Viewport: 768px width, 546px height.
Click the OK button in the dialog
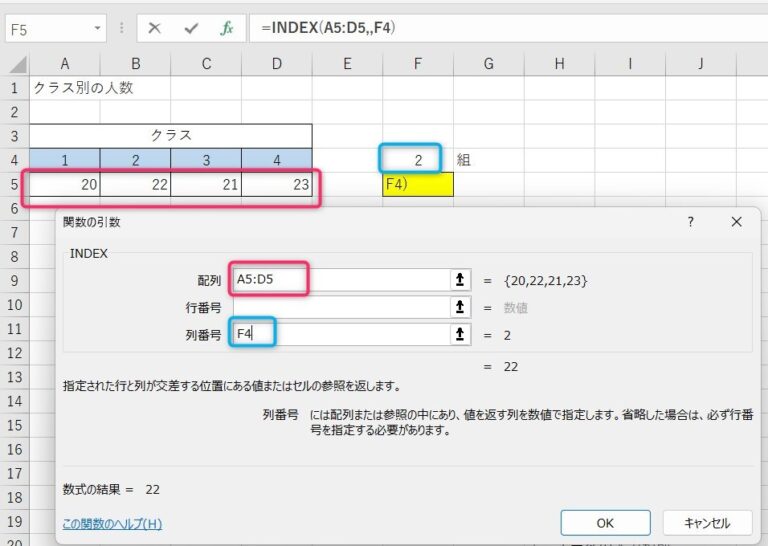coord(605,523)
